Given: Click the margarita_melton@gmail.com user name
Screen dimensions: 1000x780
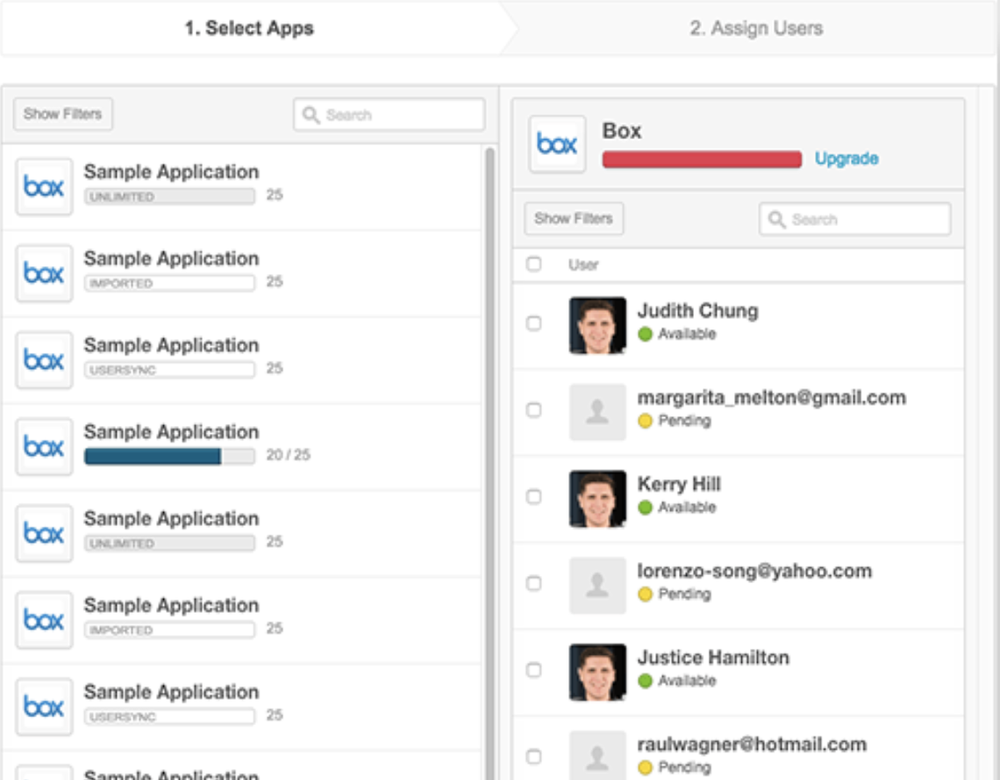Looking at the screenshot, I should tap(772, 397).
